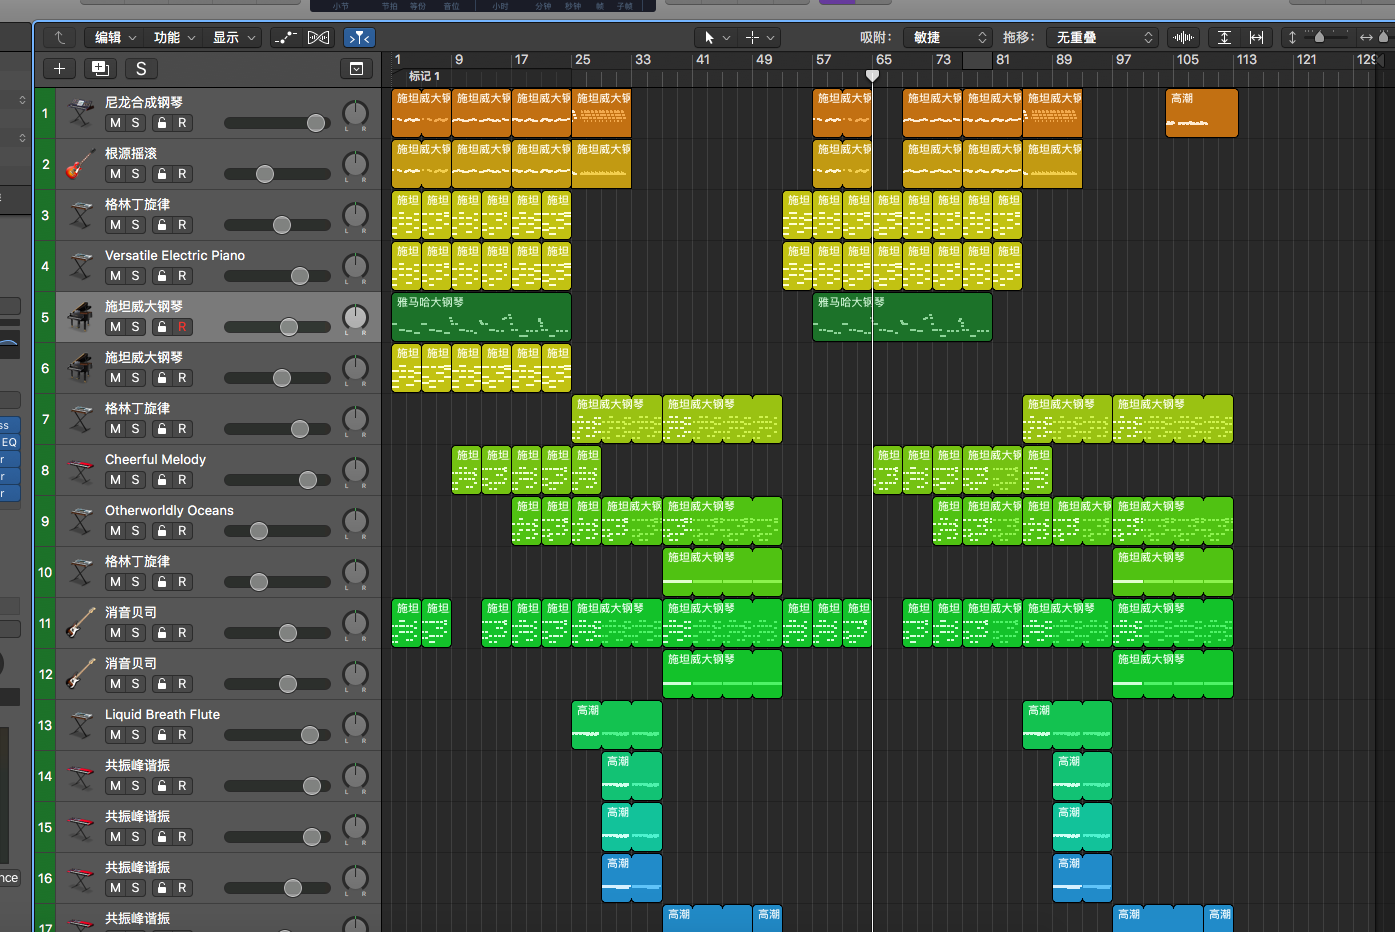Open the 功能 (Functions) menu dropdown
This screenshot has height=932, width=1395.
coord(174,37)
